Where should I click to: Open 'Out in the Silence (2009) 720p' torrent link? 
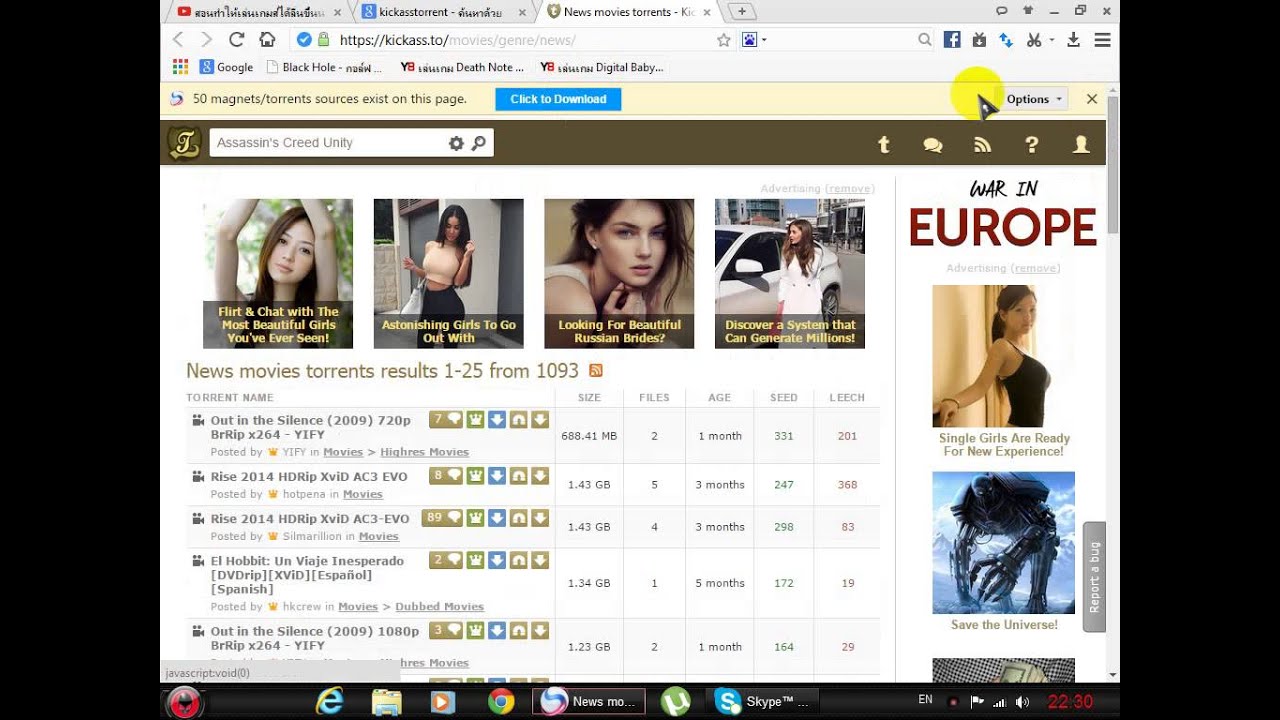click(x=310, y=427)
